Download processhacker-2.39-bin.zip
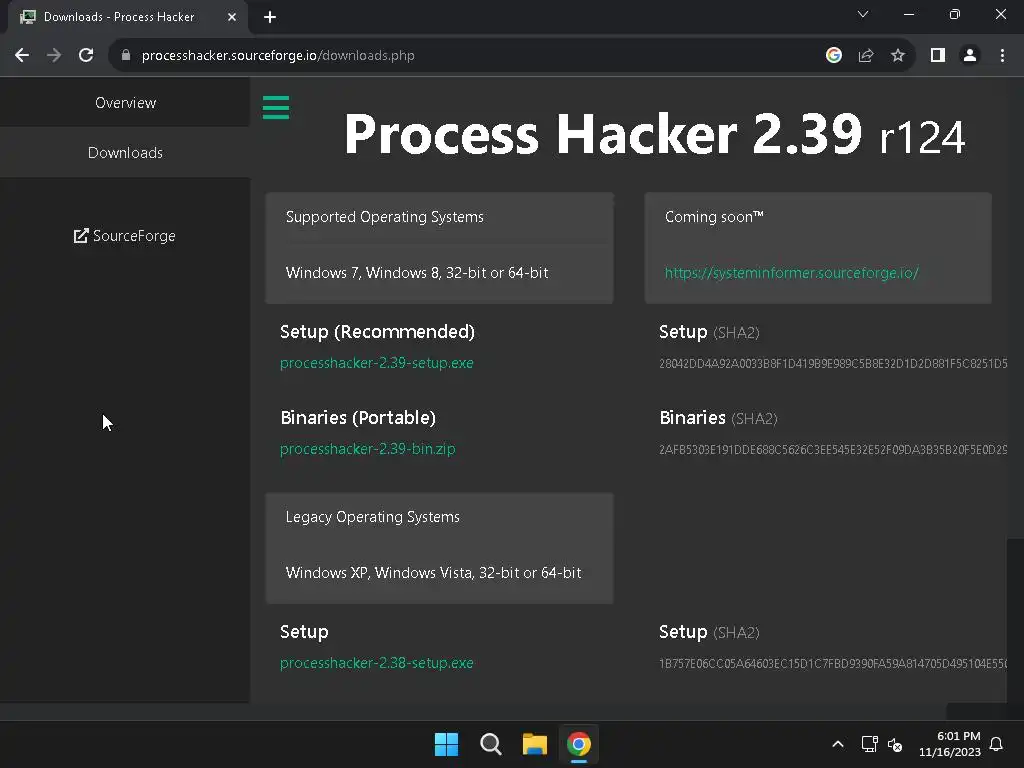 tap(368, 449)
